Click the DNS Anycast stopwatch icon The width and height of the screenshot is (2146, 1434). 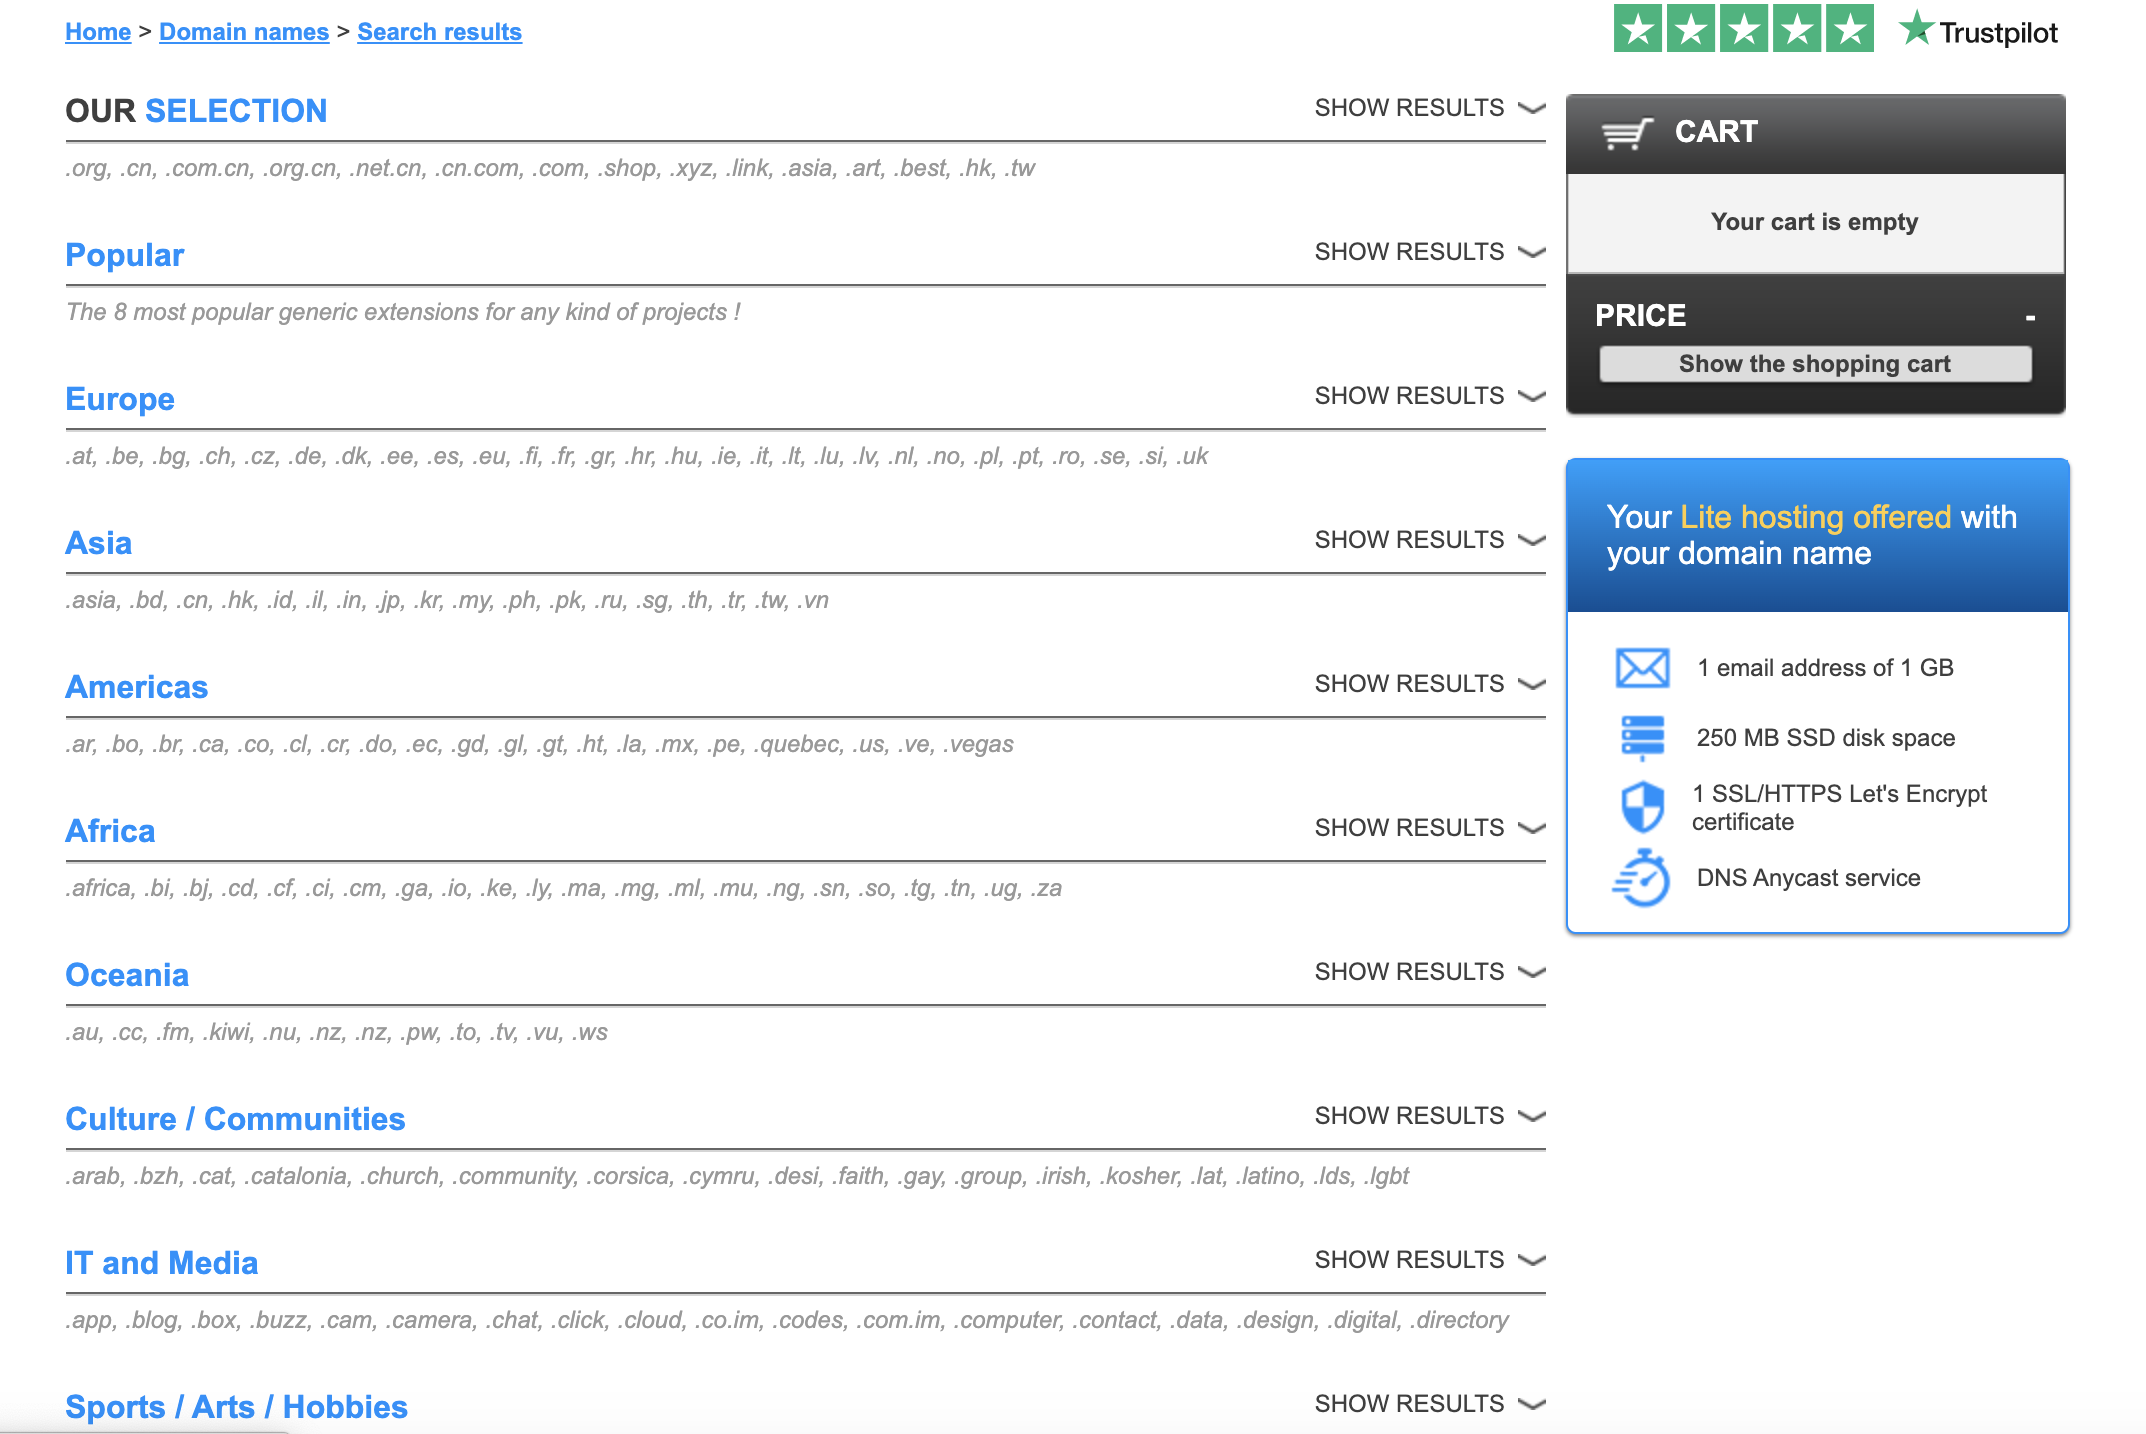1642,878
